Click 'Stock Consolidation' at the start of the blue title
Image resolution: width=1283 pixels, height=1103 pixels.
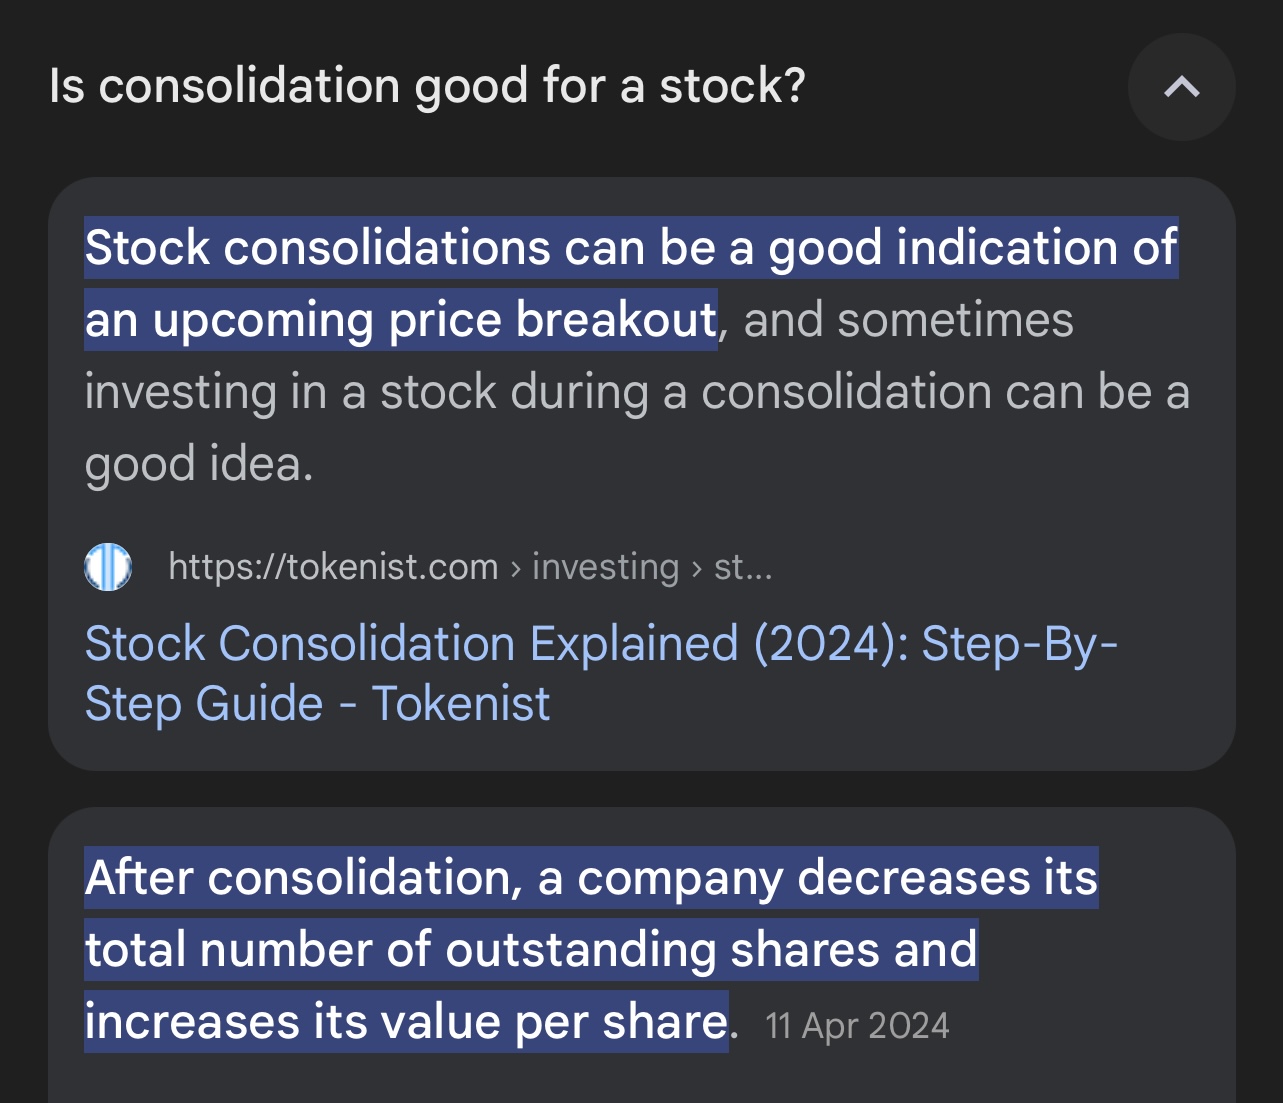pos(300,644)
